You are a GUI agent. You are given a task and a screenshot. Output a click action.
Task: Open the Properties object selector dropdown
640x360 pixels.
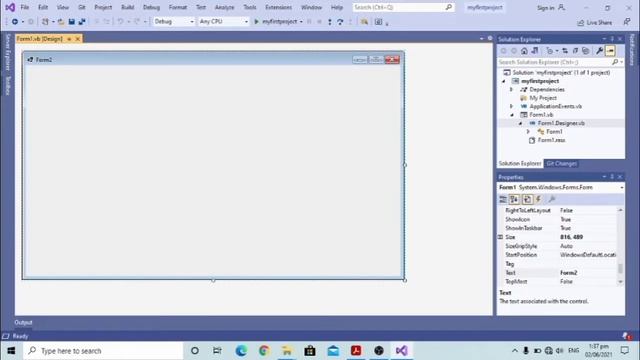click(x=621, y=188)
